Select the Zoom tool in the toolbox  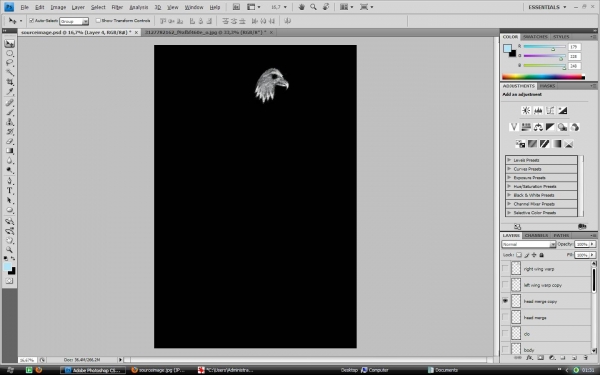pos(10,250)
